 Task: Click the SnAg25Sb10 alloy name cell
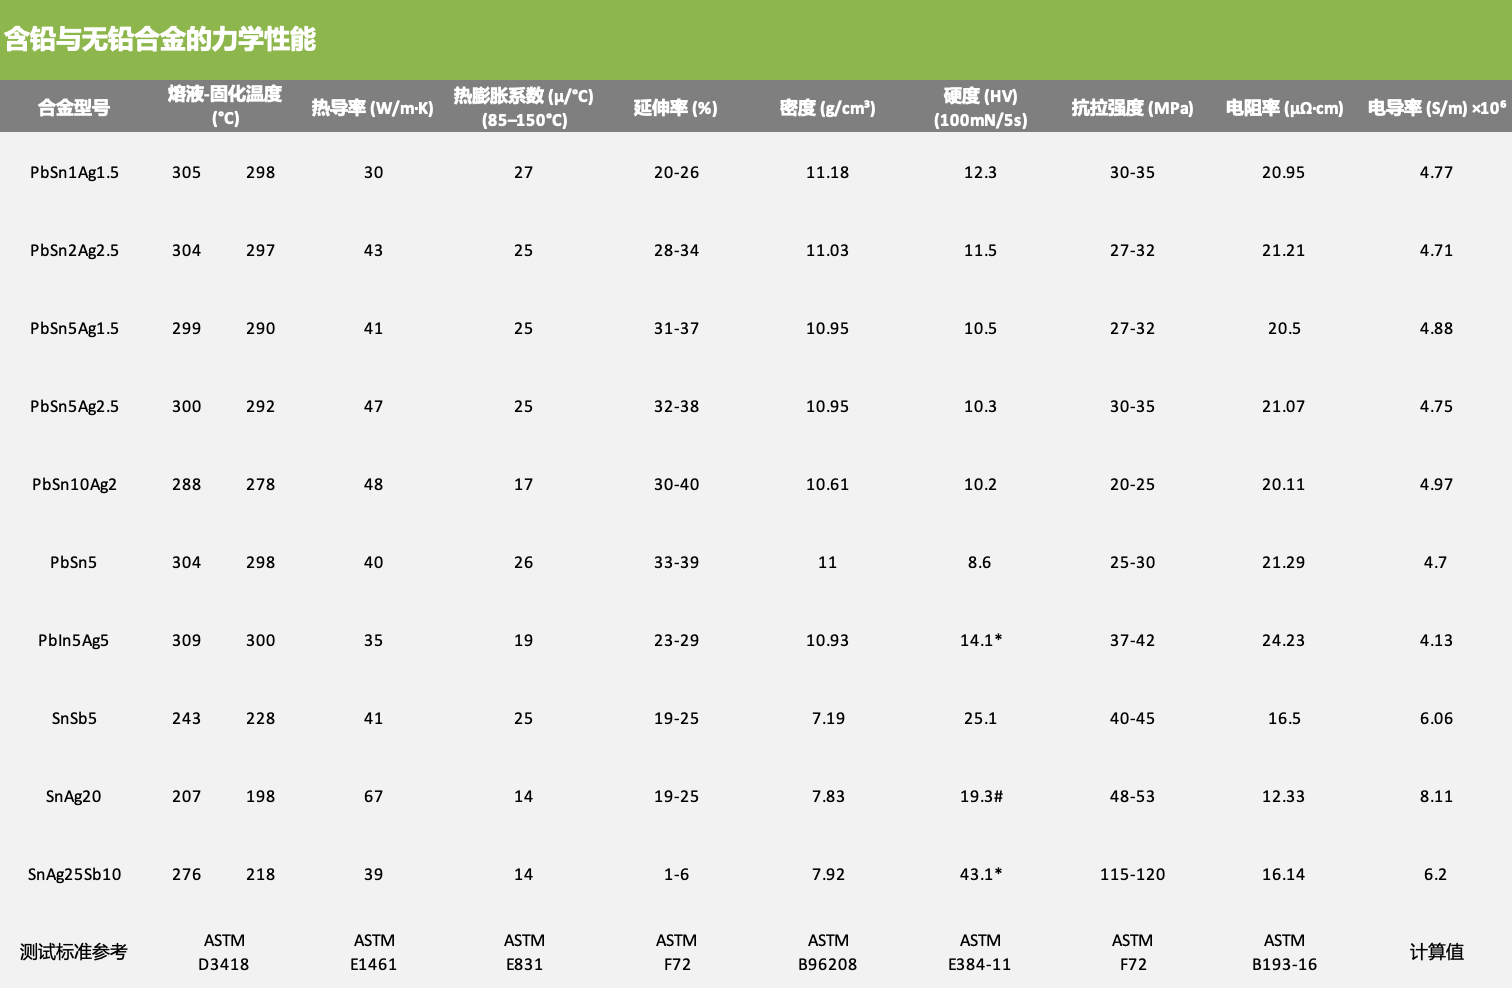[x=74, y=874]
